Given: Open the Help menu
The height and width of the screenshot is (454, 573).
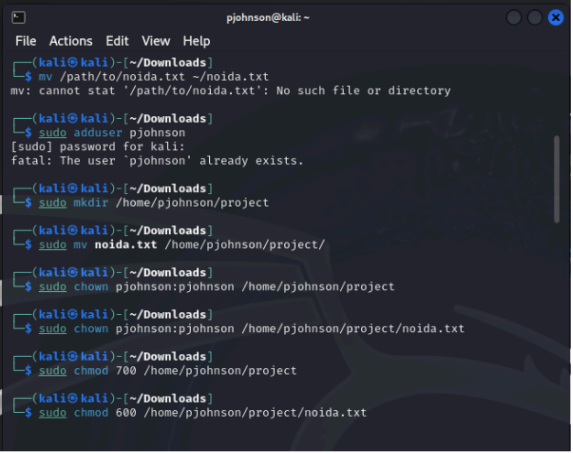Looking at the screenshot, I should [x=197, y=41].
